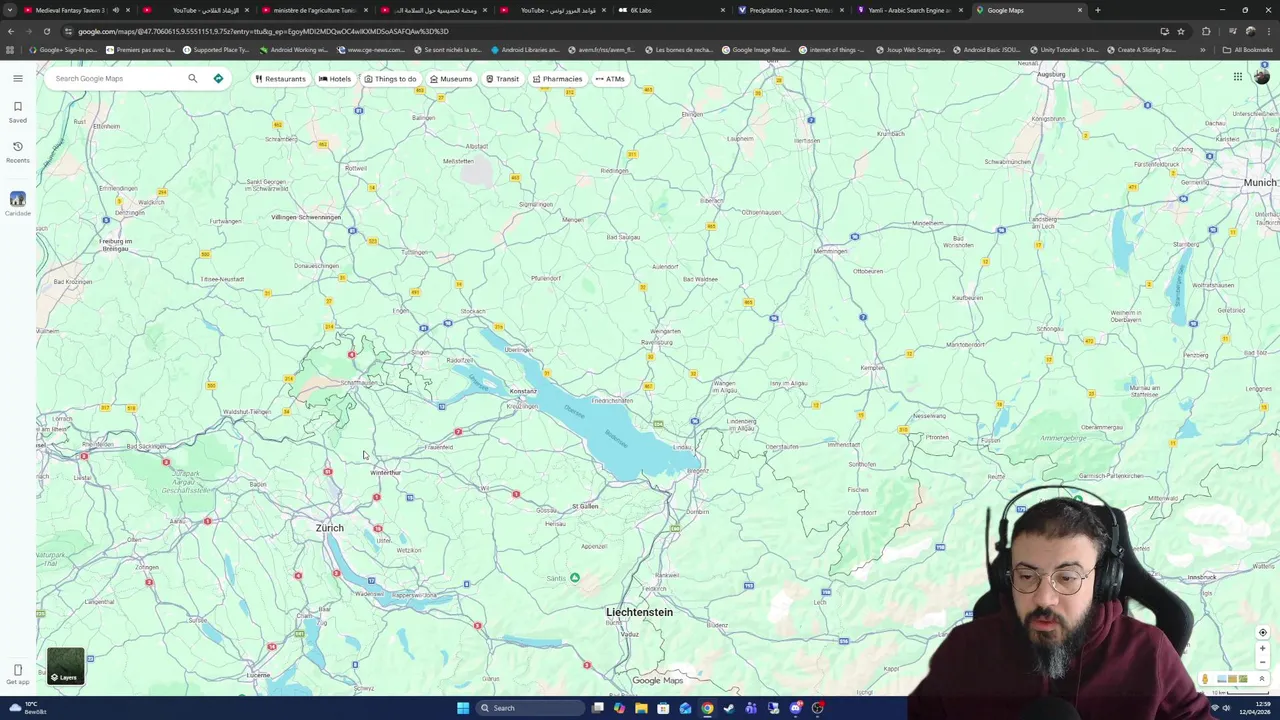1280x720 pixels.
Task: Open the Google Image Resul... bookmark
Action: pyautogui.click(x=757, y=50)
